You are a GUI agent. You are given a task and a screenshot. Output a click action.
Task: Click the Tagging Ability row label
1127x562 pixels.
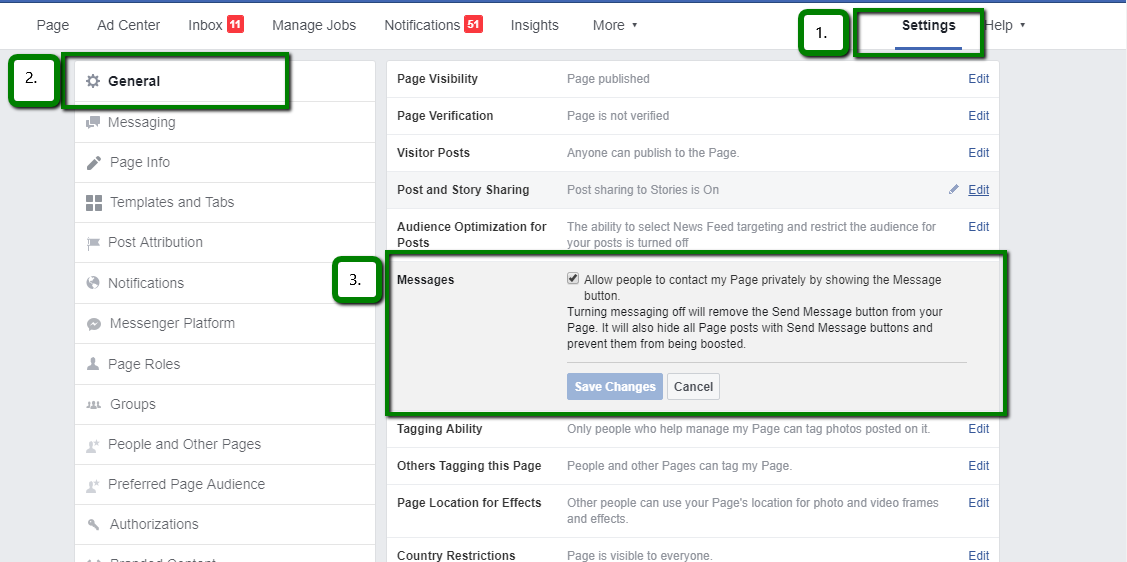tap(440, 429)
